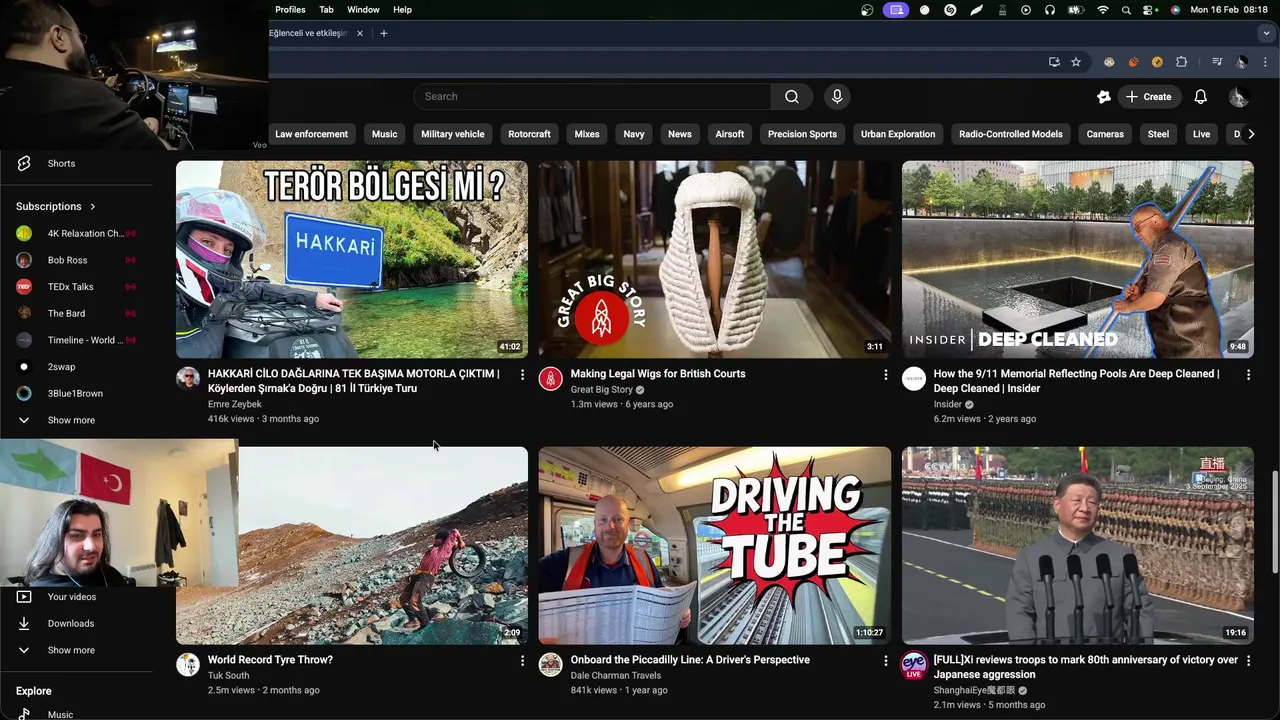Close the Eğlenceli ve etkileşimli tab
Viewport: 1280px width, 720px height.
360,33
